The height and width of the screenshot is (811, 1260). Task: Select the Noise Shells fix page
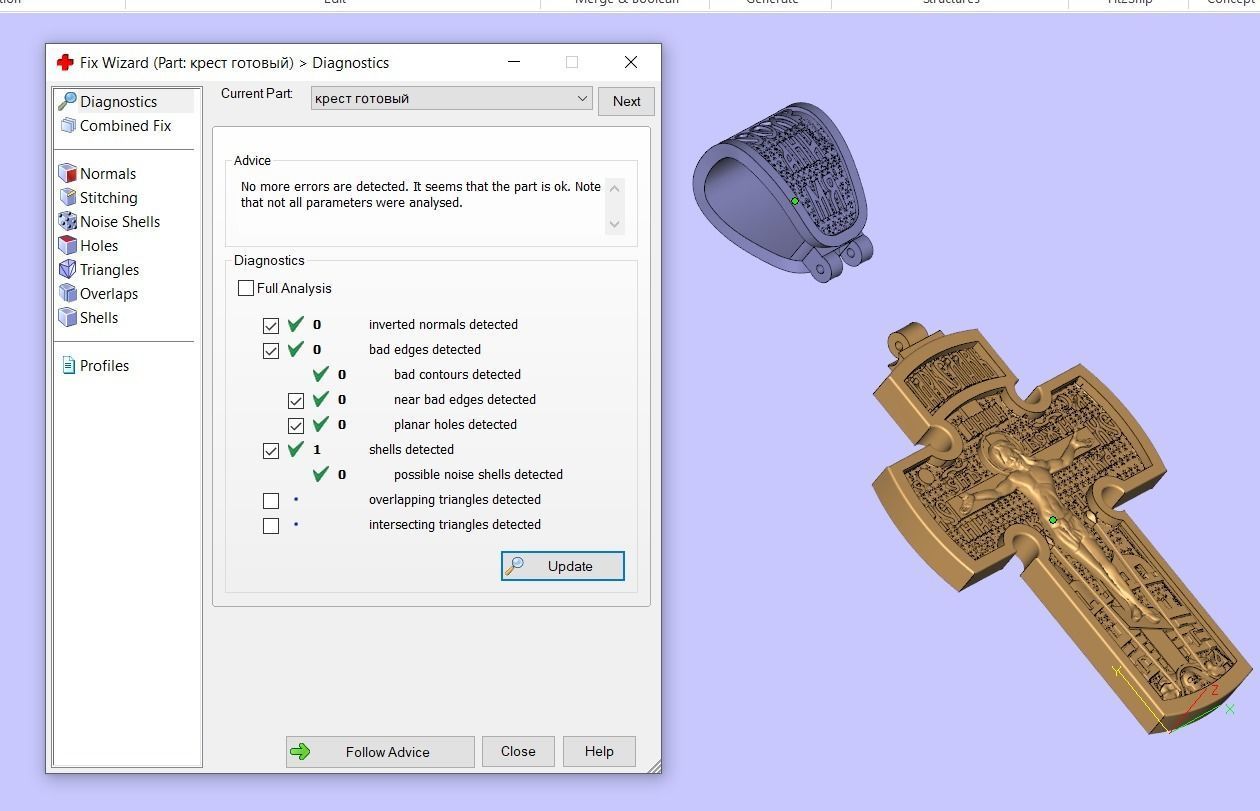(x=109, y=221)
